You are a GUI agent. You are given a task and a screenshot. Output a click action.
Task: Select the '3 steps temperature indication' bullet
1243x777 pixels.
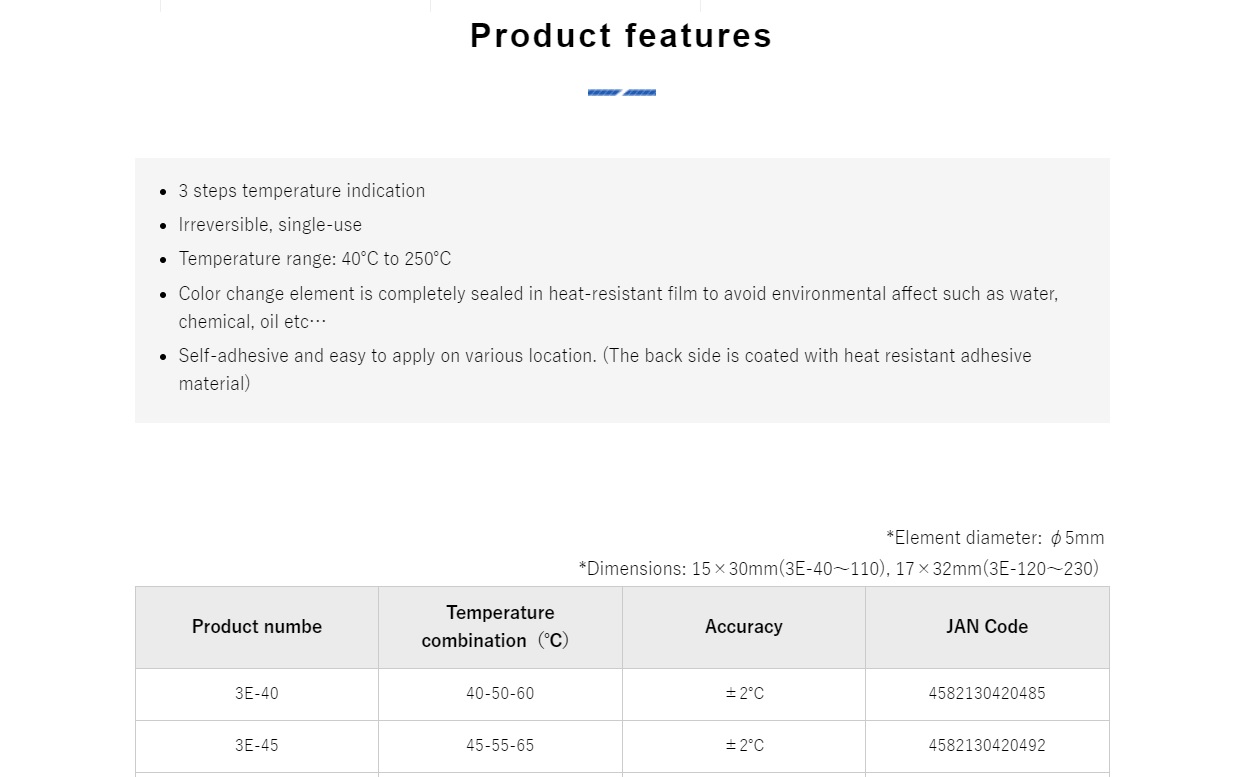pyautogui.click(x=302, y=190)
